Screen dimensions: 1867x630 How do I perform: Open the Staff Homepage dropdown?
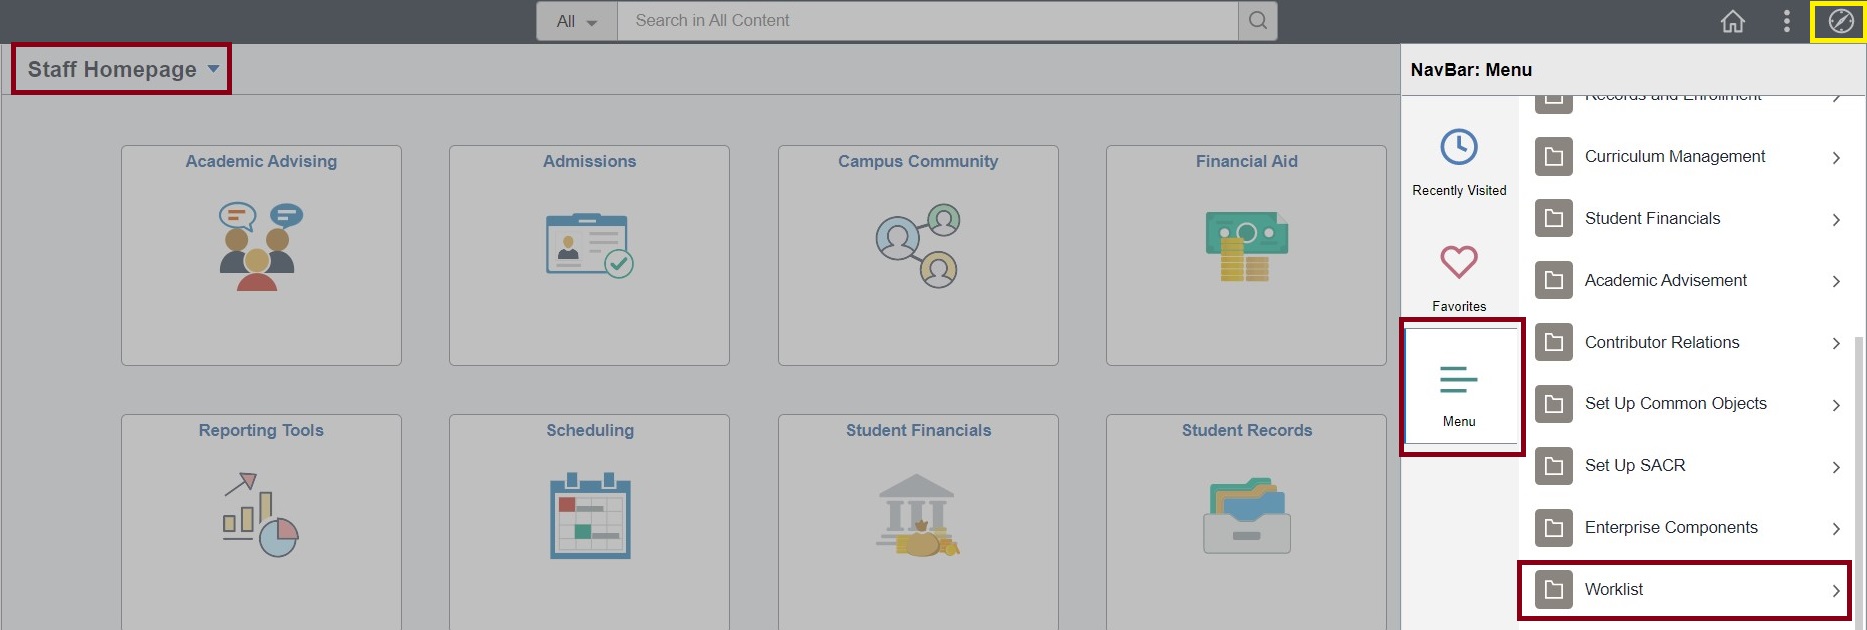[122, 70]
